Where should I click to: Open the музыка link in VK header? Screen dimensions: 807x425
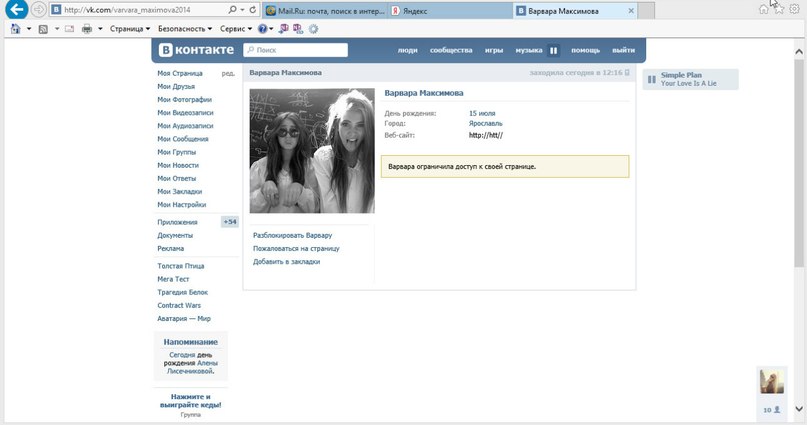pyautogui.click(x=529, y=50)
